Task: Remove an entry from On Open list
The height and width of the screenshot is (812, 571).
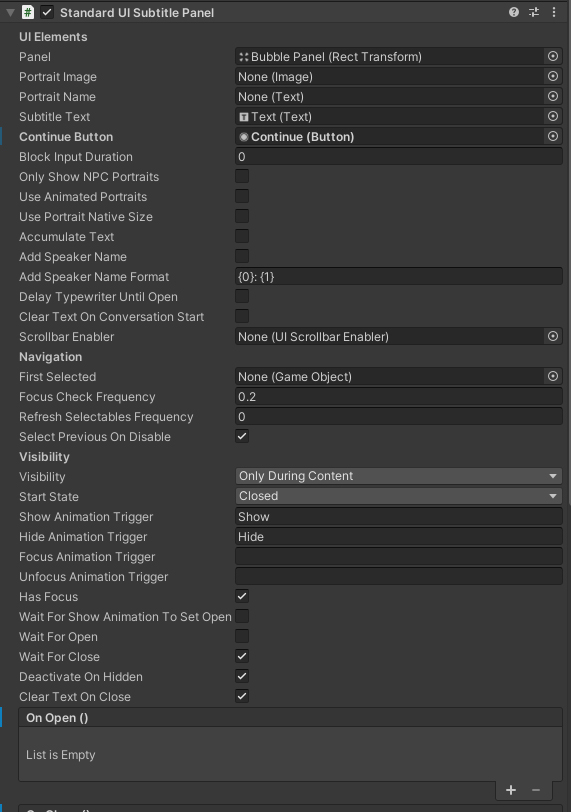Action: coord(536,790)
